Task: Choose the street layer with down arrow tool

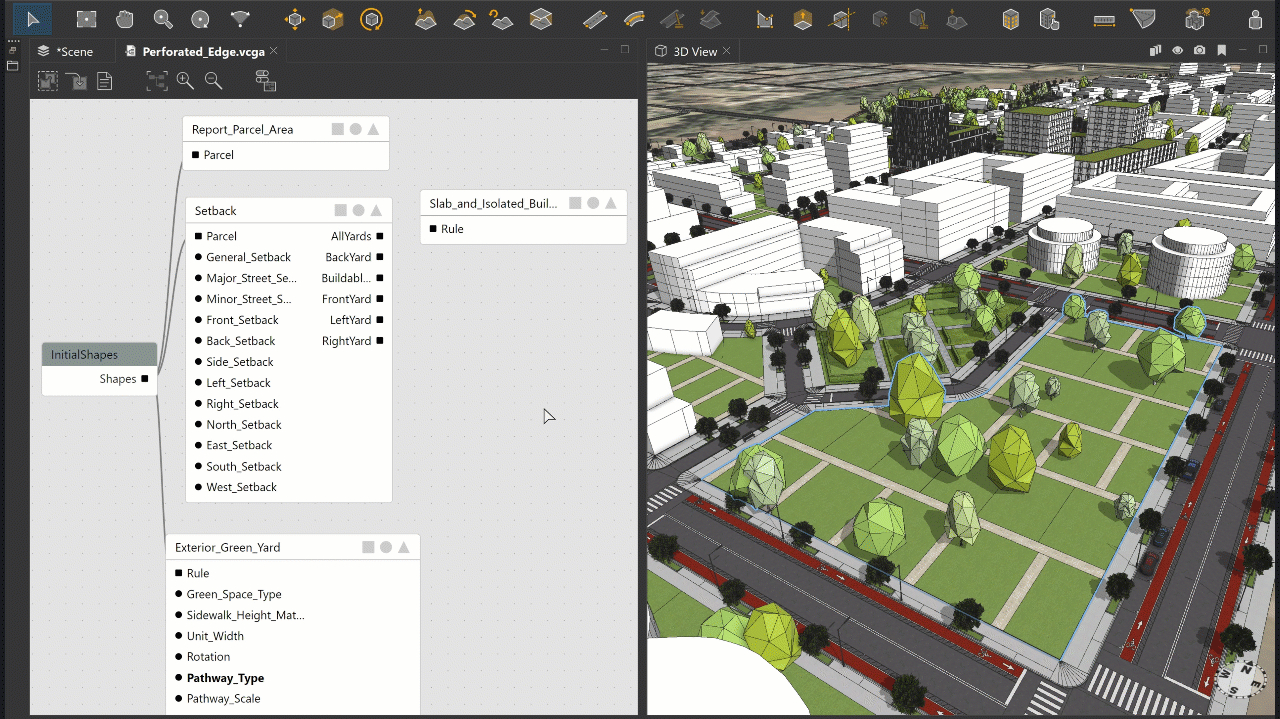Action: (x=710, y=19)
